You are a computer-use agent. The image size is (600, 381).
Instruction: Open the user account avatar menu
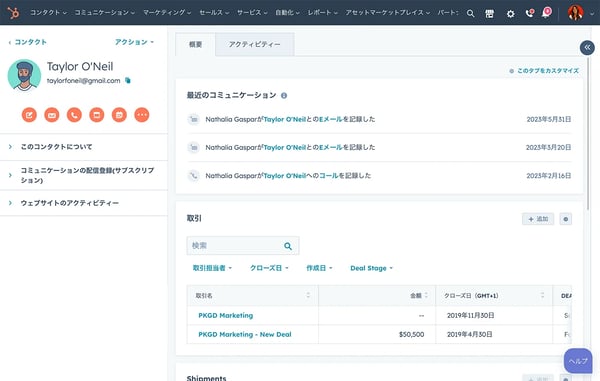(576, 13)
